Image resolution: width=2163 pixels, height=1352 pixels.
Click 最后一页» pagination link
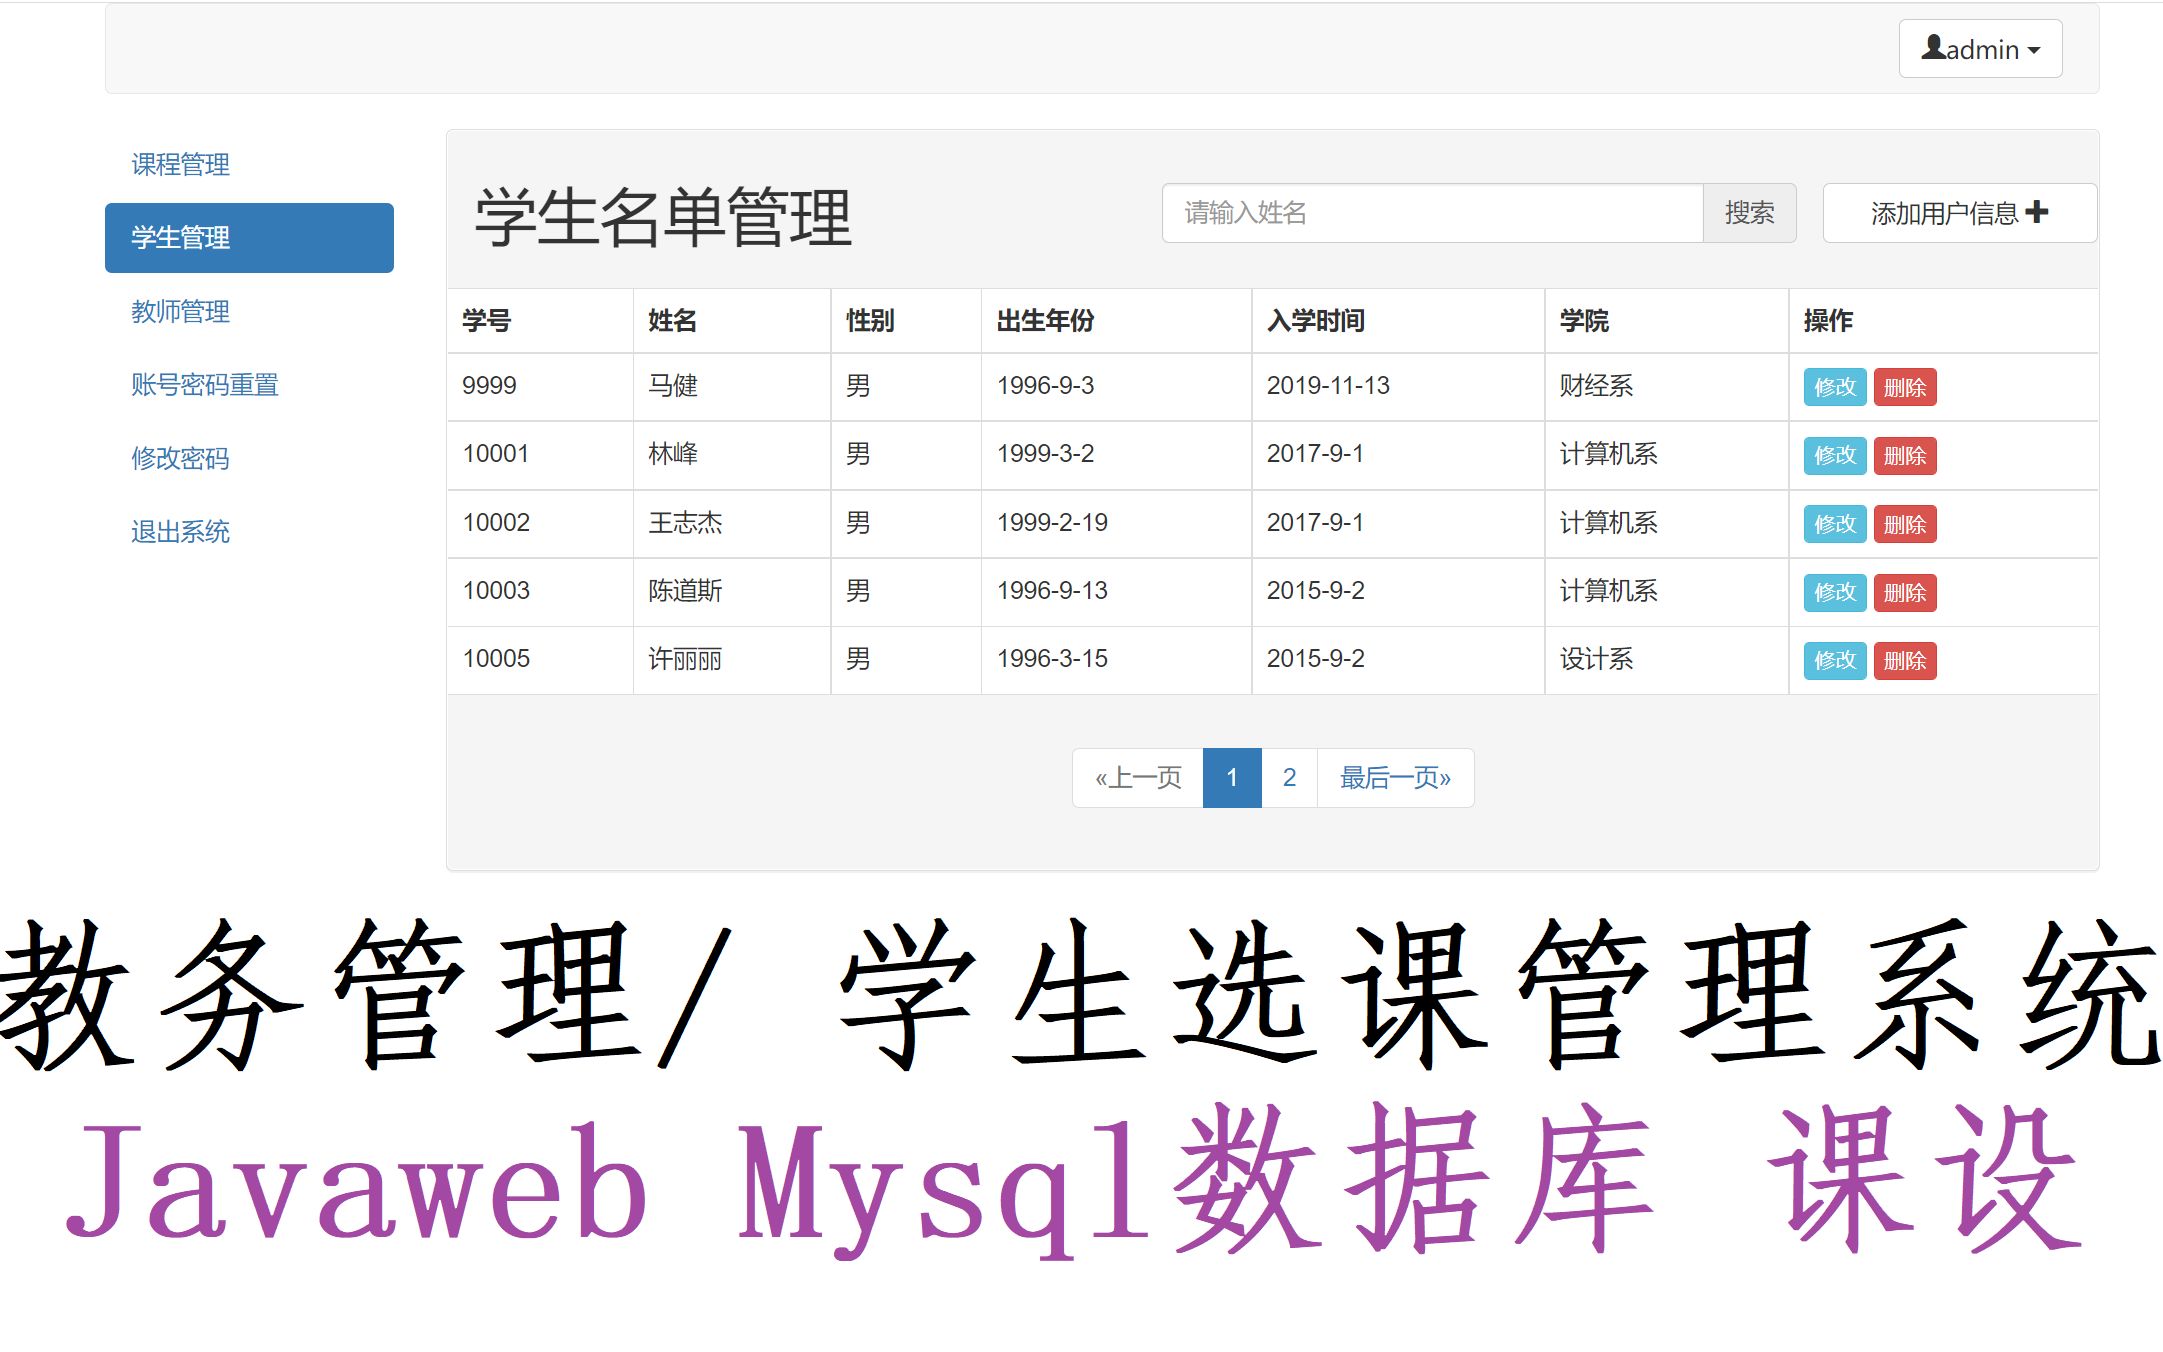pyautogui.click(x=1394, y=777)
